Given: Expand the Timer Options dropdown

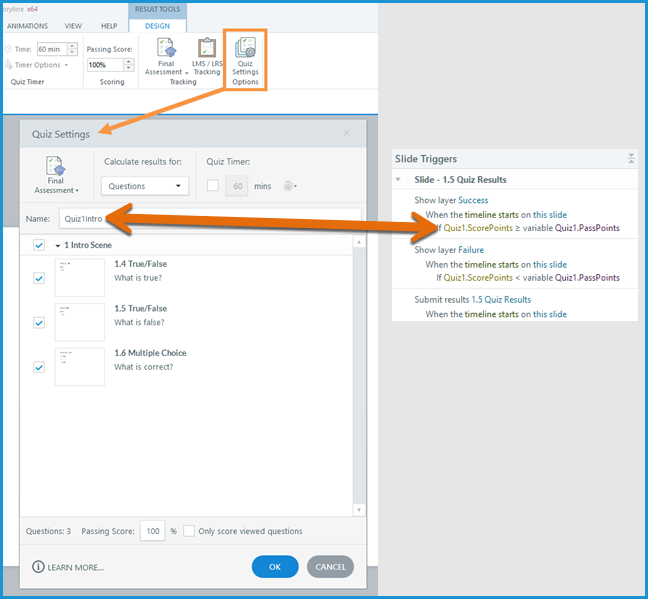Looking at the screenshot, I should (x=42, y=65).
